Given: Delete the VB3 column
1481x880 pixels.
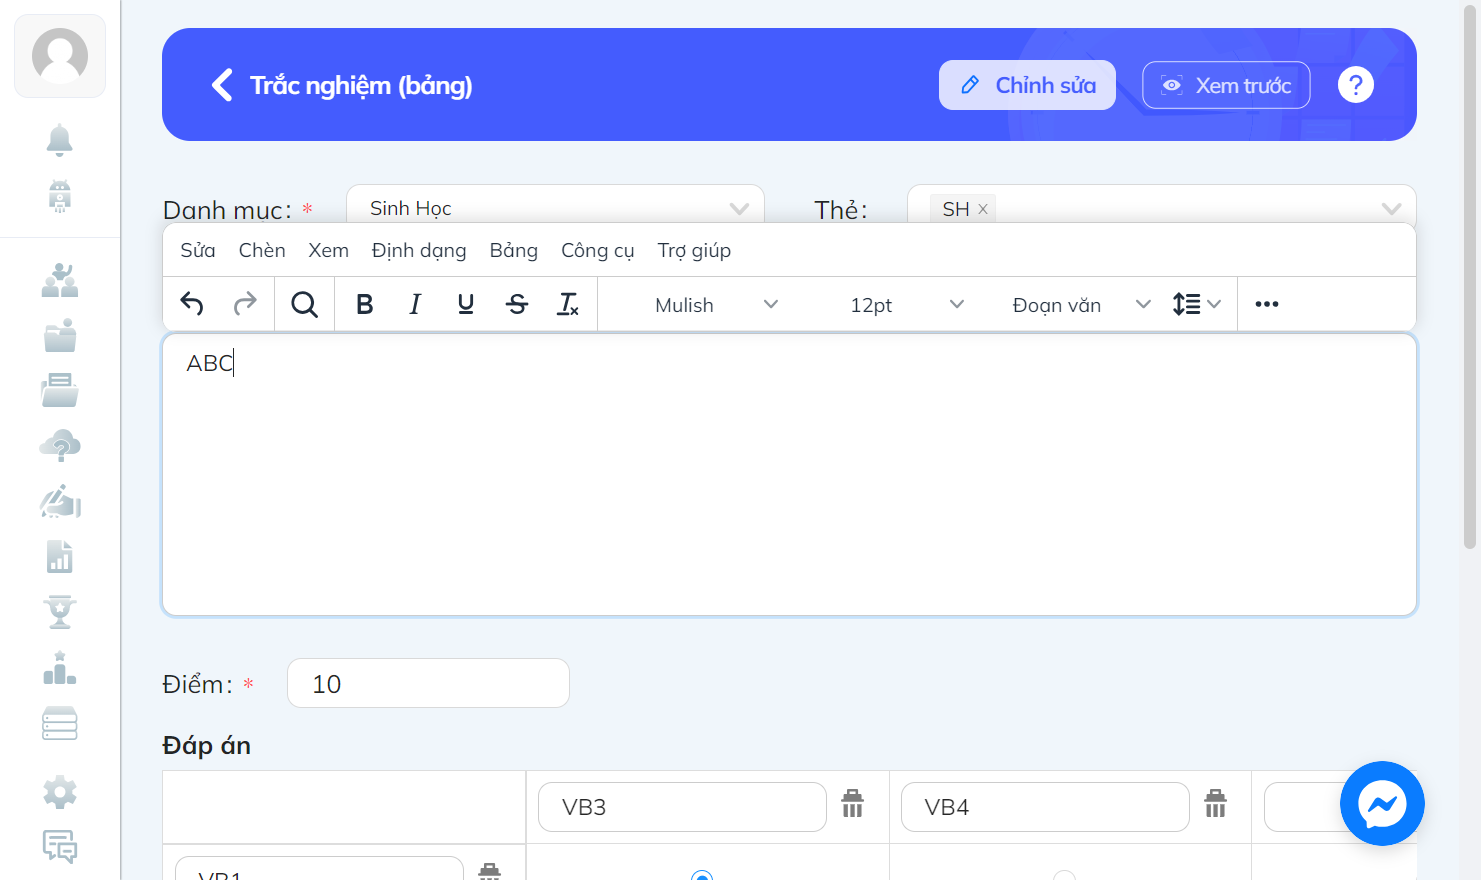Looking at the screenshot, I should 852,804.
